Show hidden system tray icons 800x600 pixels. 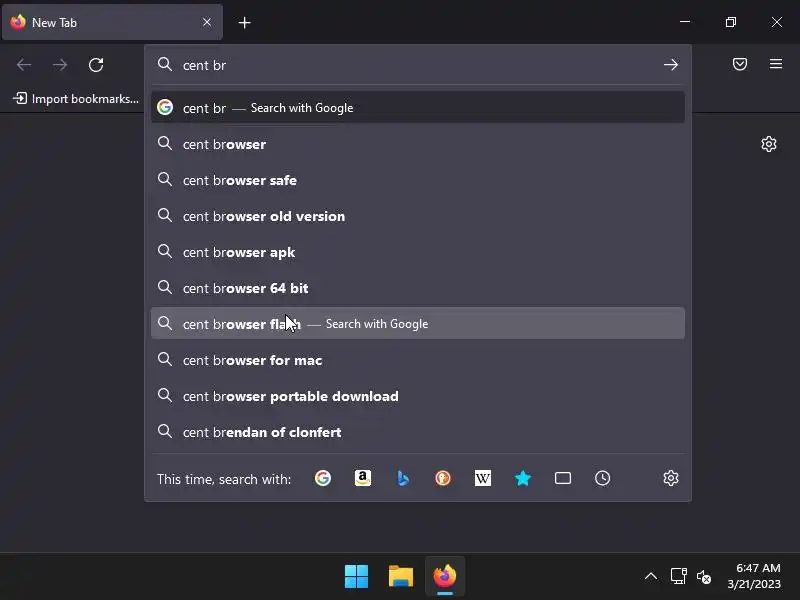(x=651, y=577)
